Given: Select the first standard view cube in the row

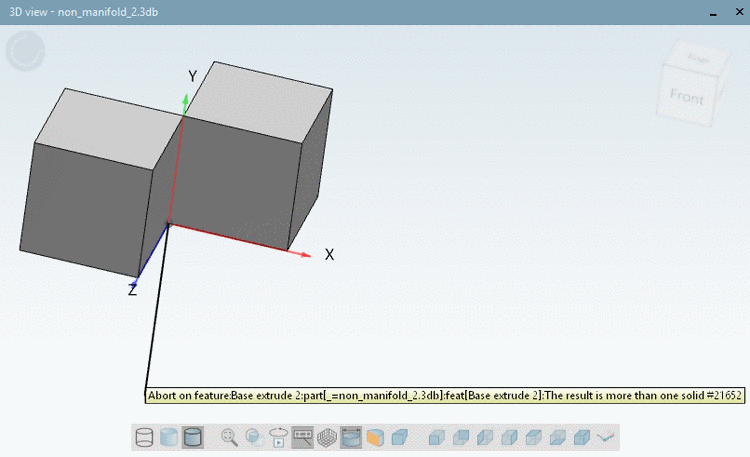Looking at the screenshot, I should (x=436, y=437).
